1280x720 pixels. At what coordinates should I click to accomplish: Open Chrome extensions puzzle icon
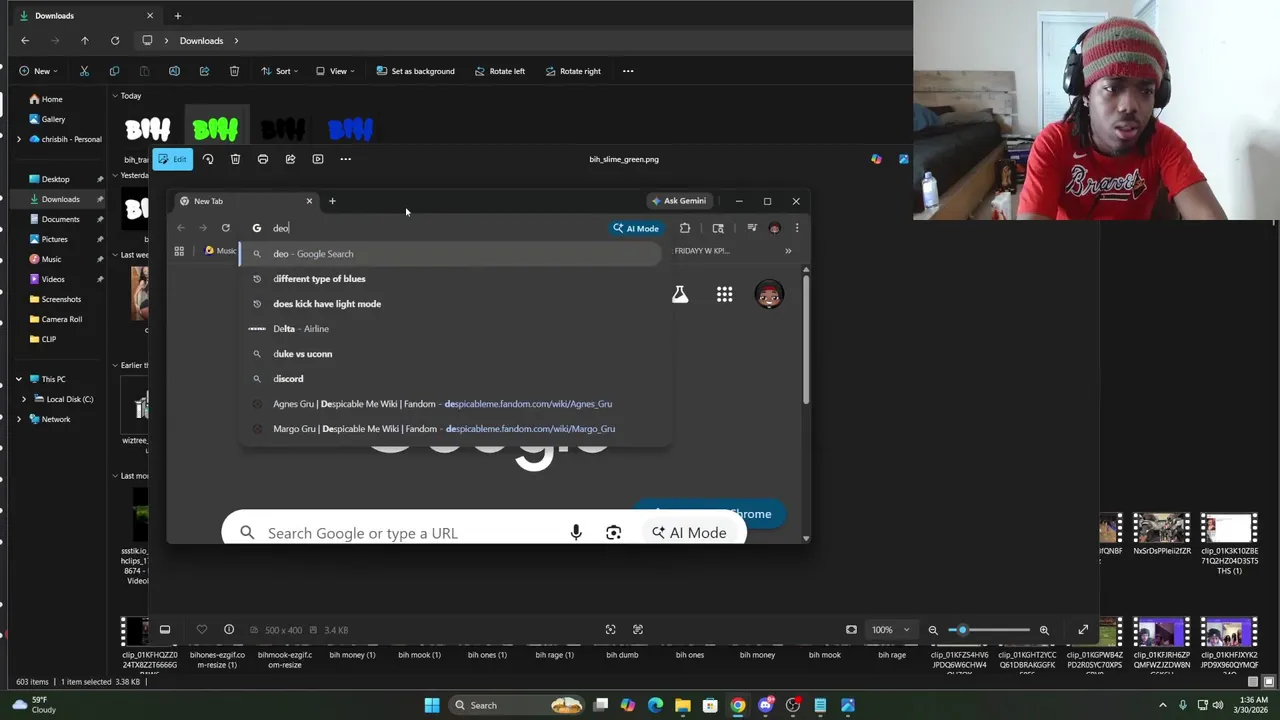point(685,228)
